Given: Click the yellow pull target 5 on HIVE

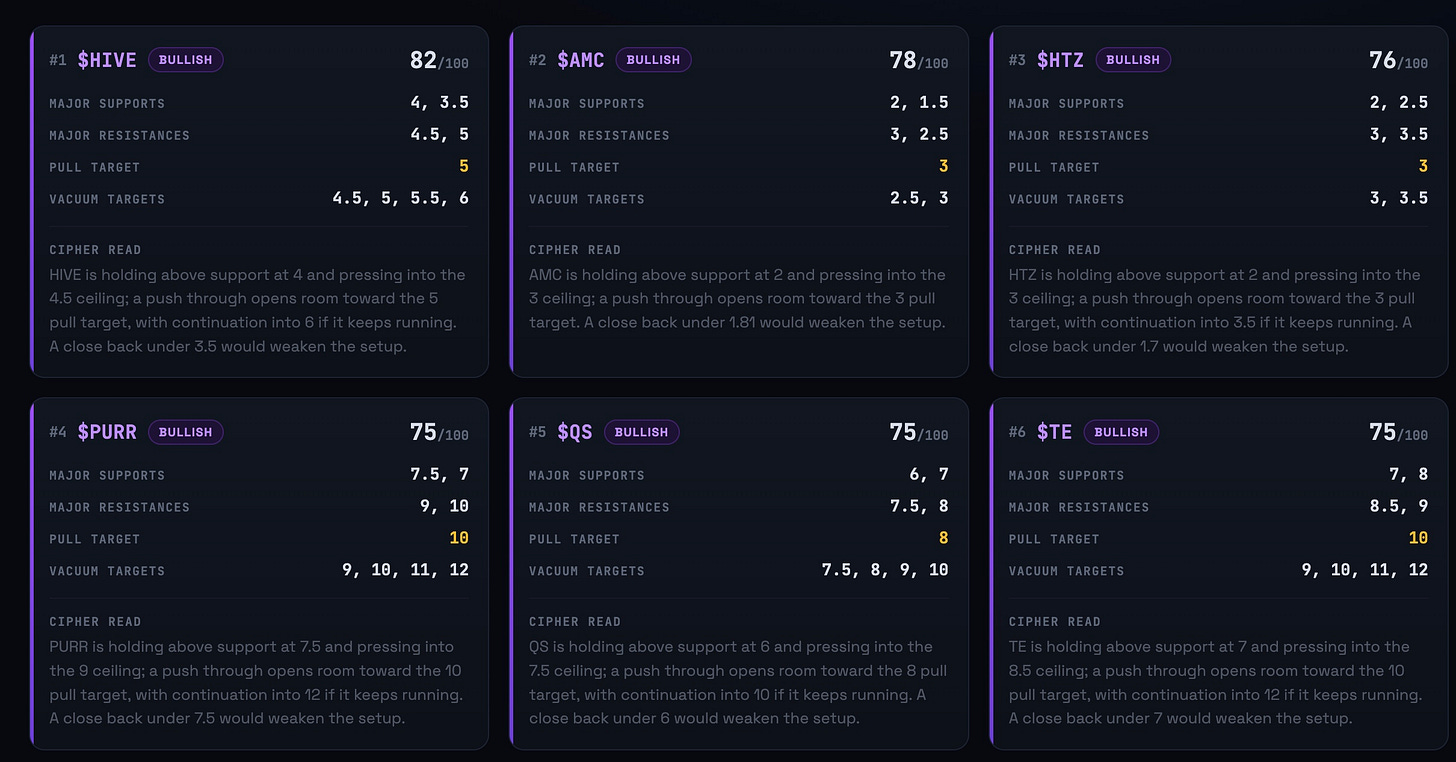Looking at the screenshot, I should (x=464, y=167).
